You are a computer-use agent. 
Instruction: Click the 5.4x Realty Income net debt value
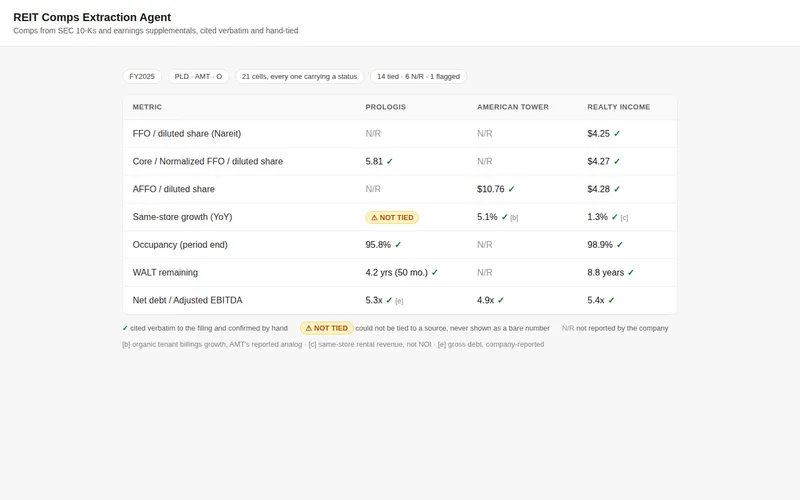coord(596,301)
